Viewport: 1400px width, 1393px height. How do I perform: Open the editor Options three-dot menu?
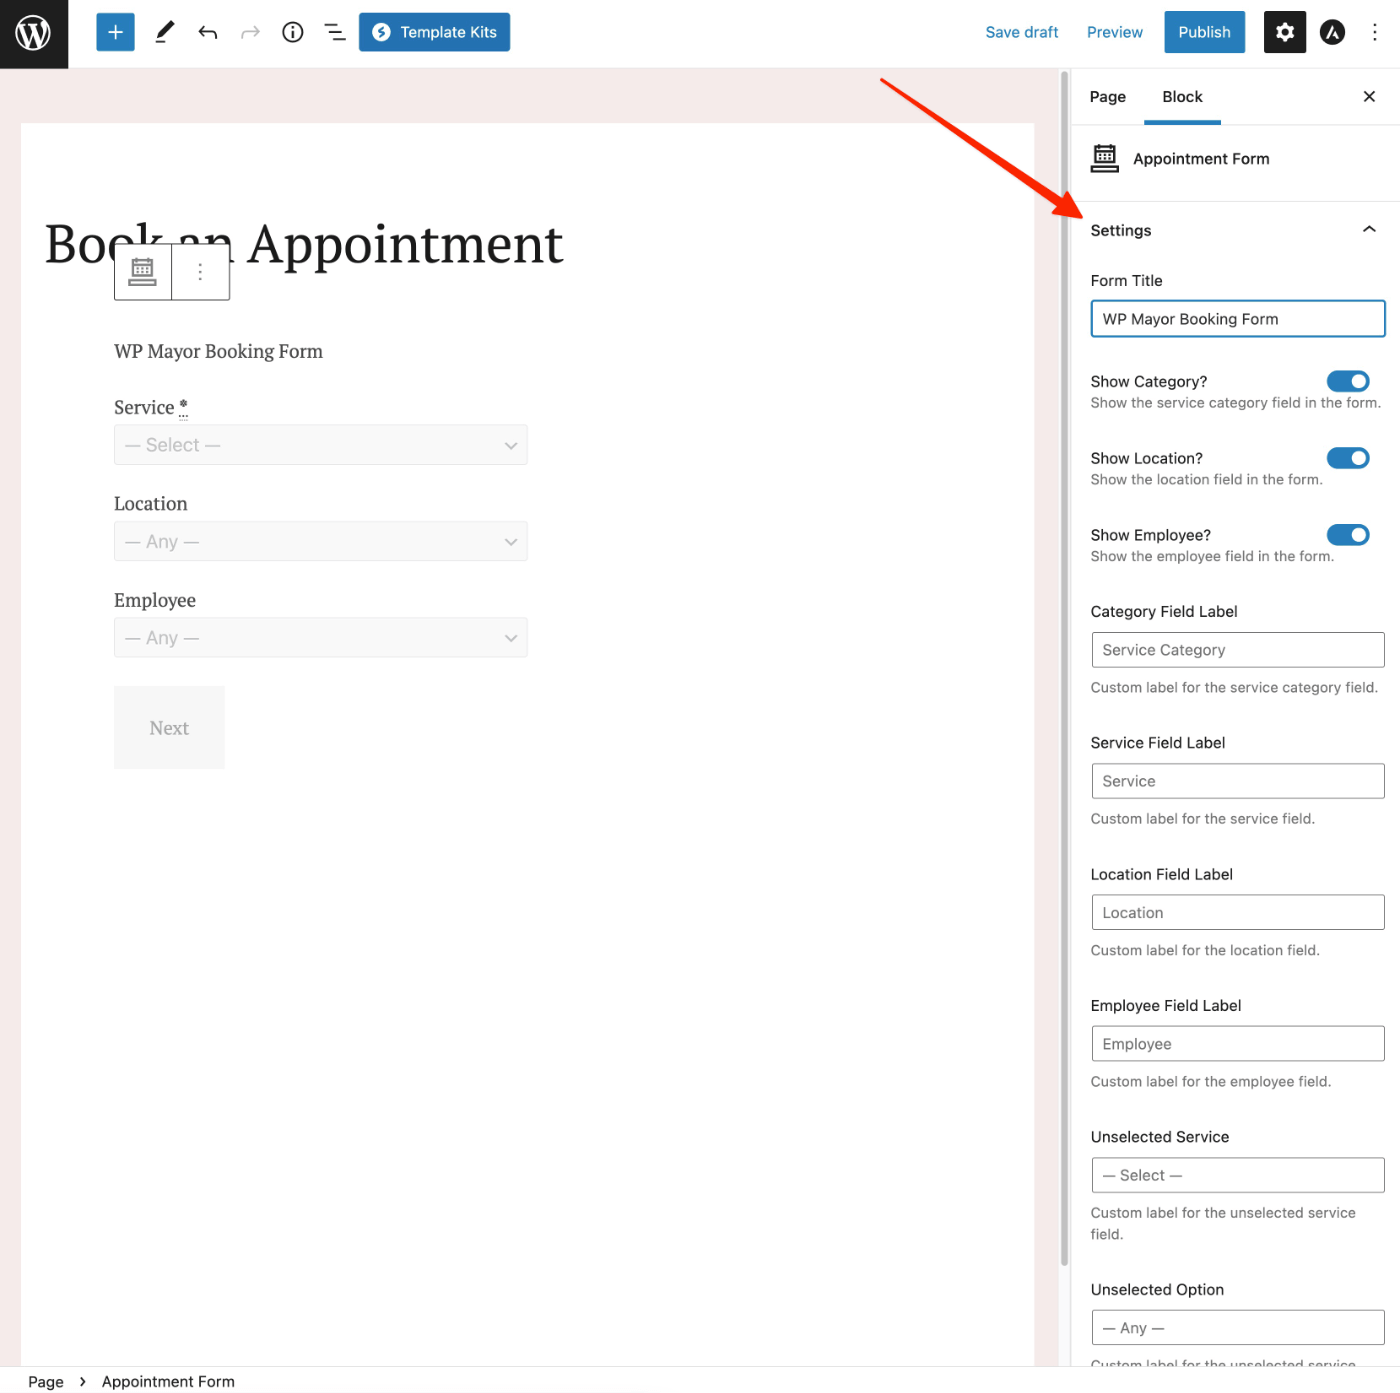click(1375, 32)
